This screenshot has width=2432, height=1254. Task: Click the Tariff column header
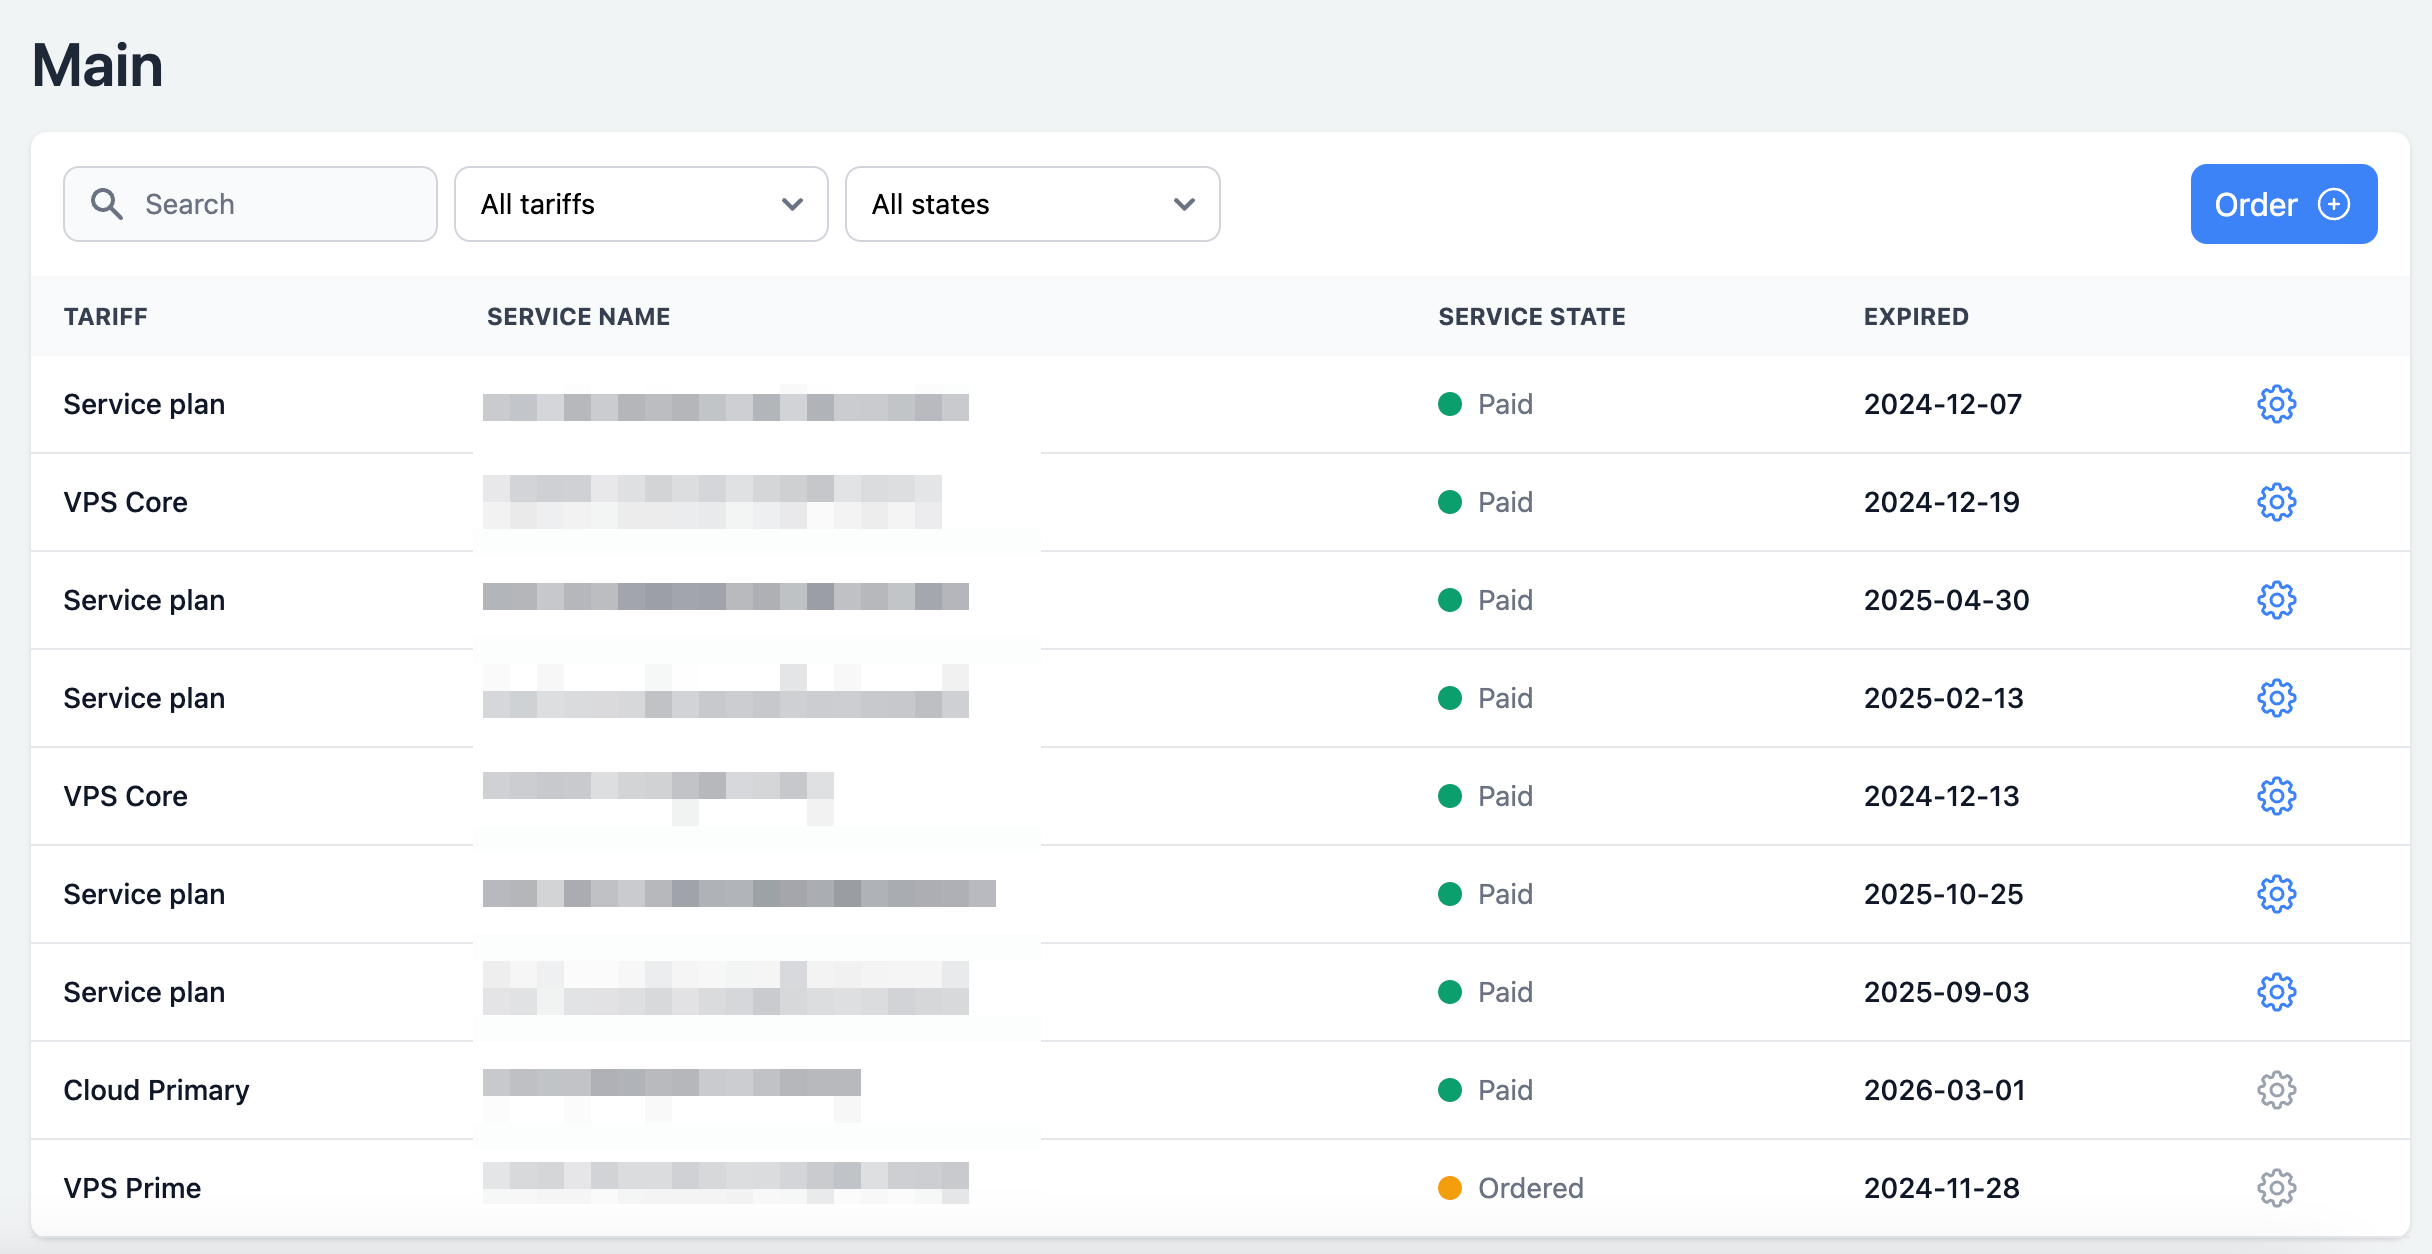[106, 317]
